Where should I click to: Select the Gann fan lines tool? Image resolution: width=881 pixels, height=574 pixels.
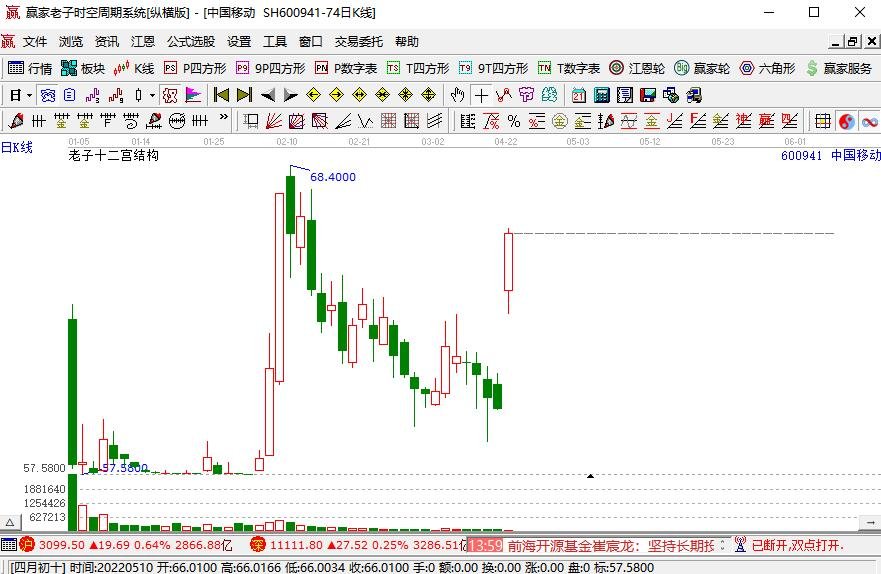point(274,121)
